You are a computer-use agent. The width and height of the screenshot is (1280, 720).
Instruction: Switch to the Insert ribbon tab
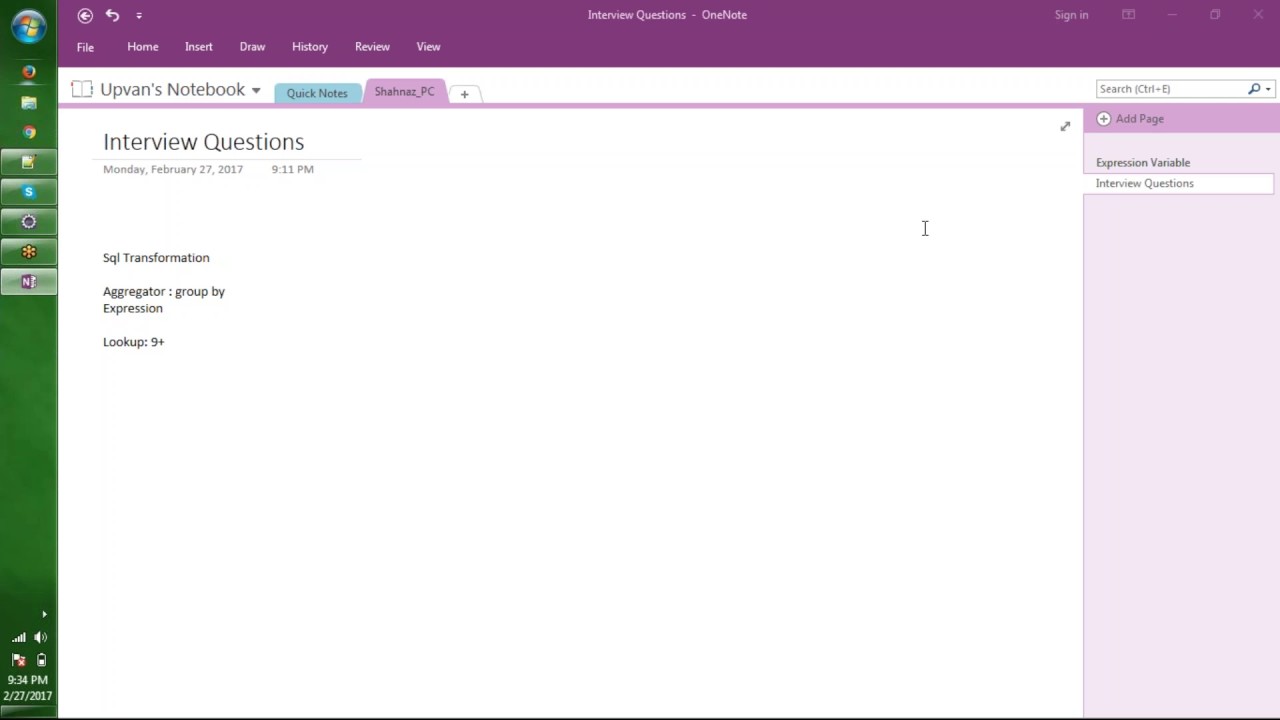pyautogui.click(x=199, y=47)
